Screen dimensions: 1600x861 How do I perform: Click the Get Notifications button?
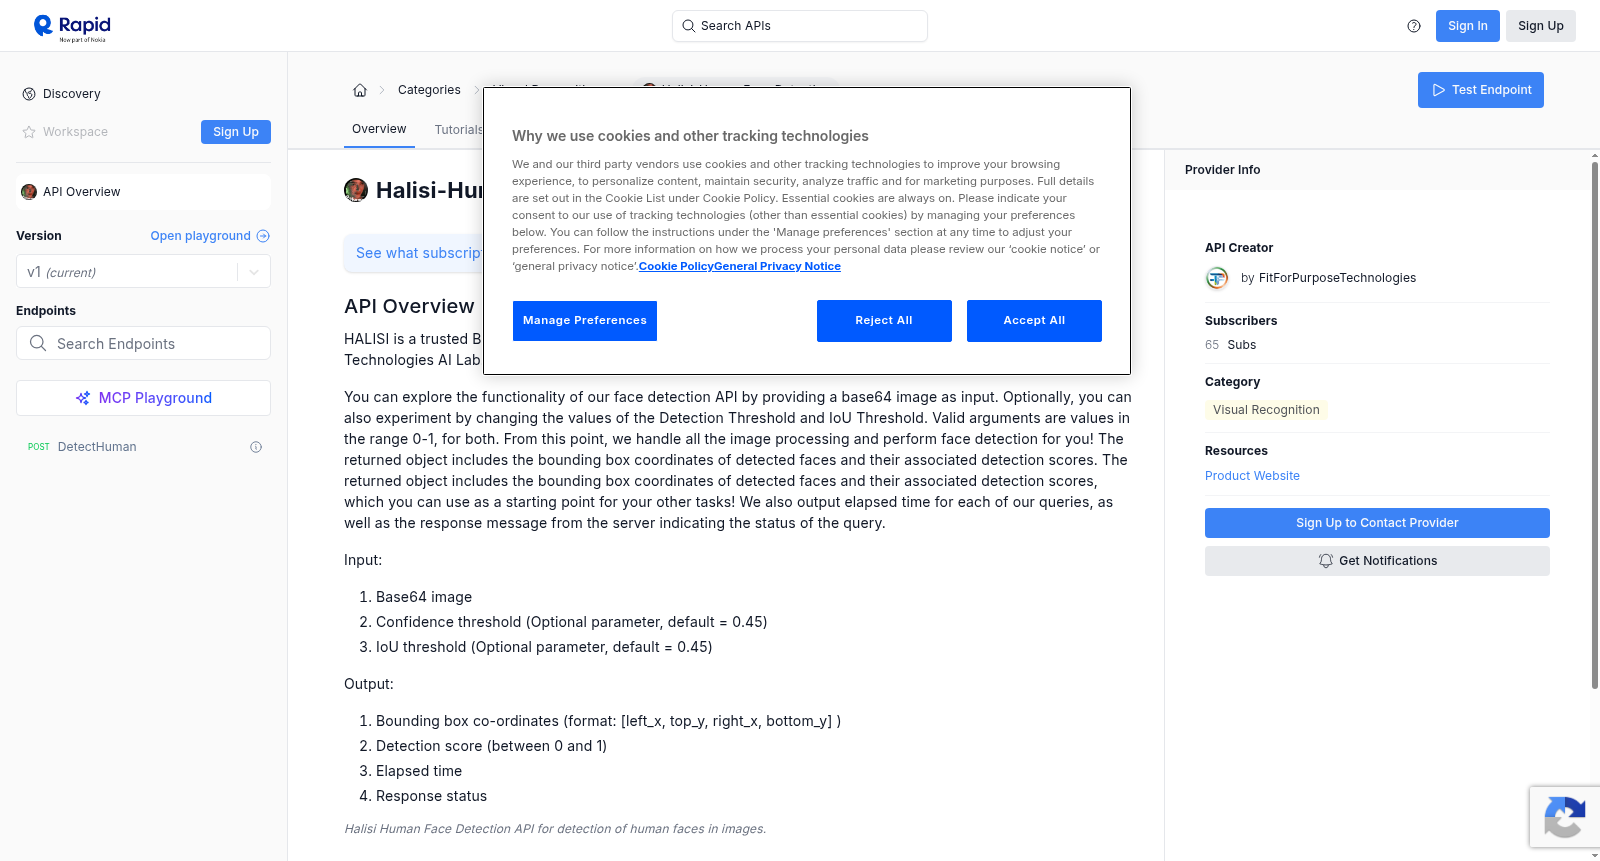(x=1377, y=561)
